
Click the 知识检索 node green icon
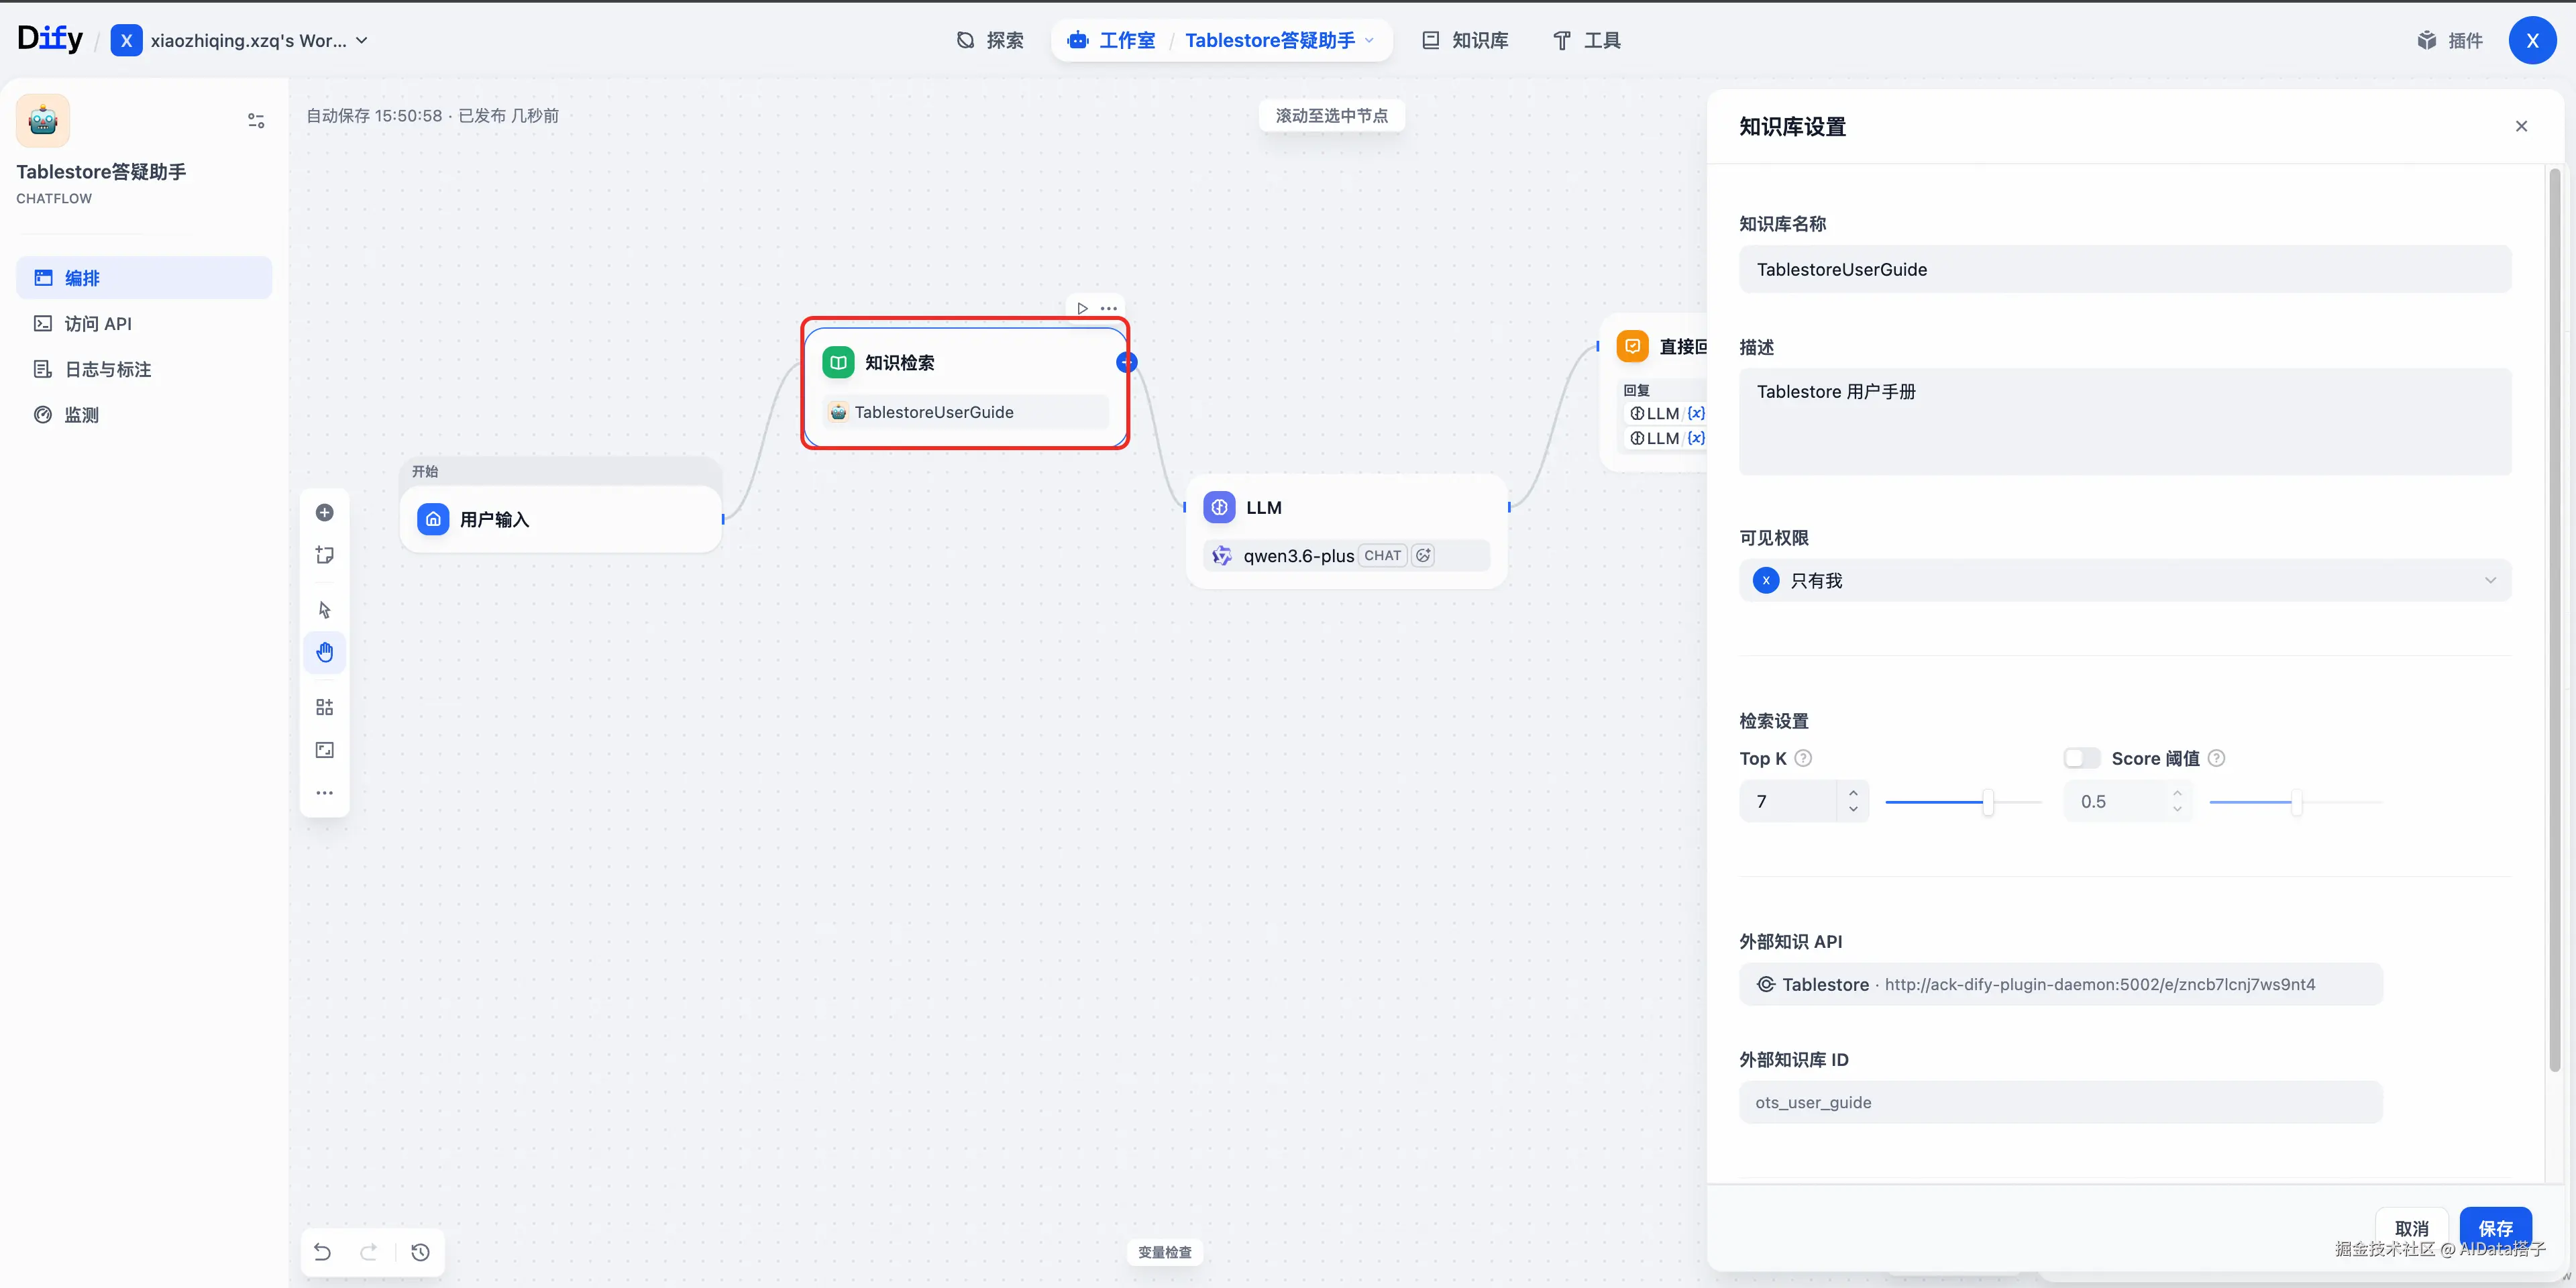coord(838,362)
